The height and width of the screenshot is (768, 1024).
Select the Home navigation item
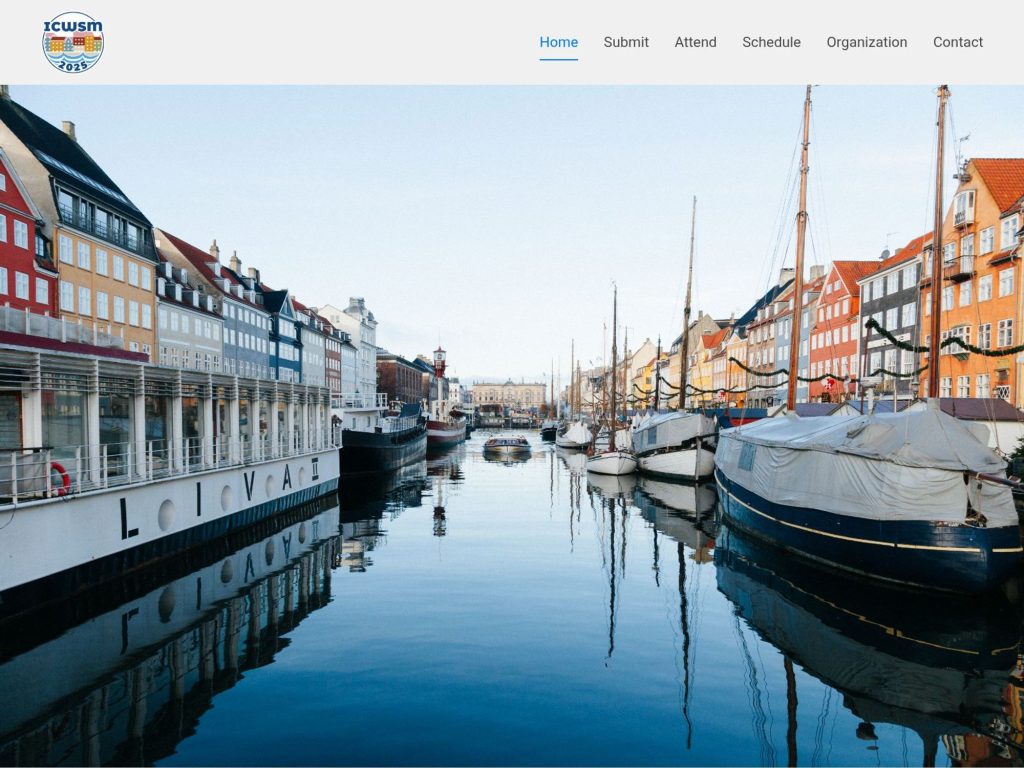click(x=558, y=42)
